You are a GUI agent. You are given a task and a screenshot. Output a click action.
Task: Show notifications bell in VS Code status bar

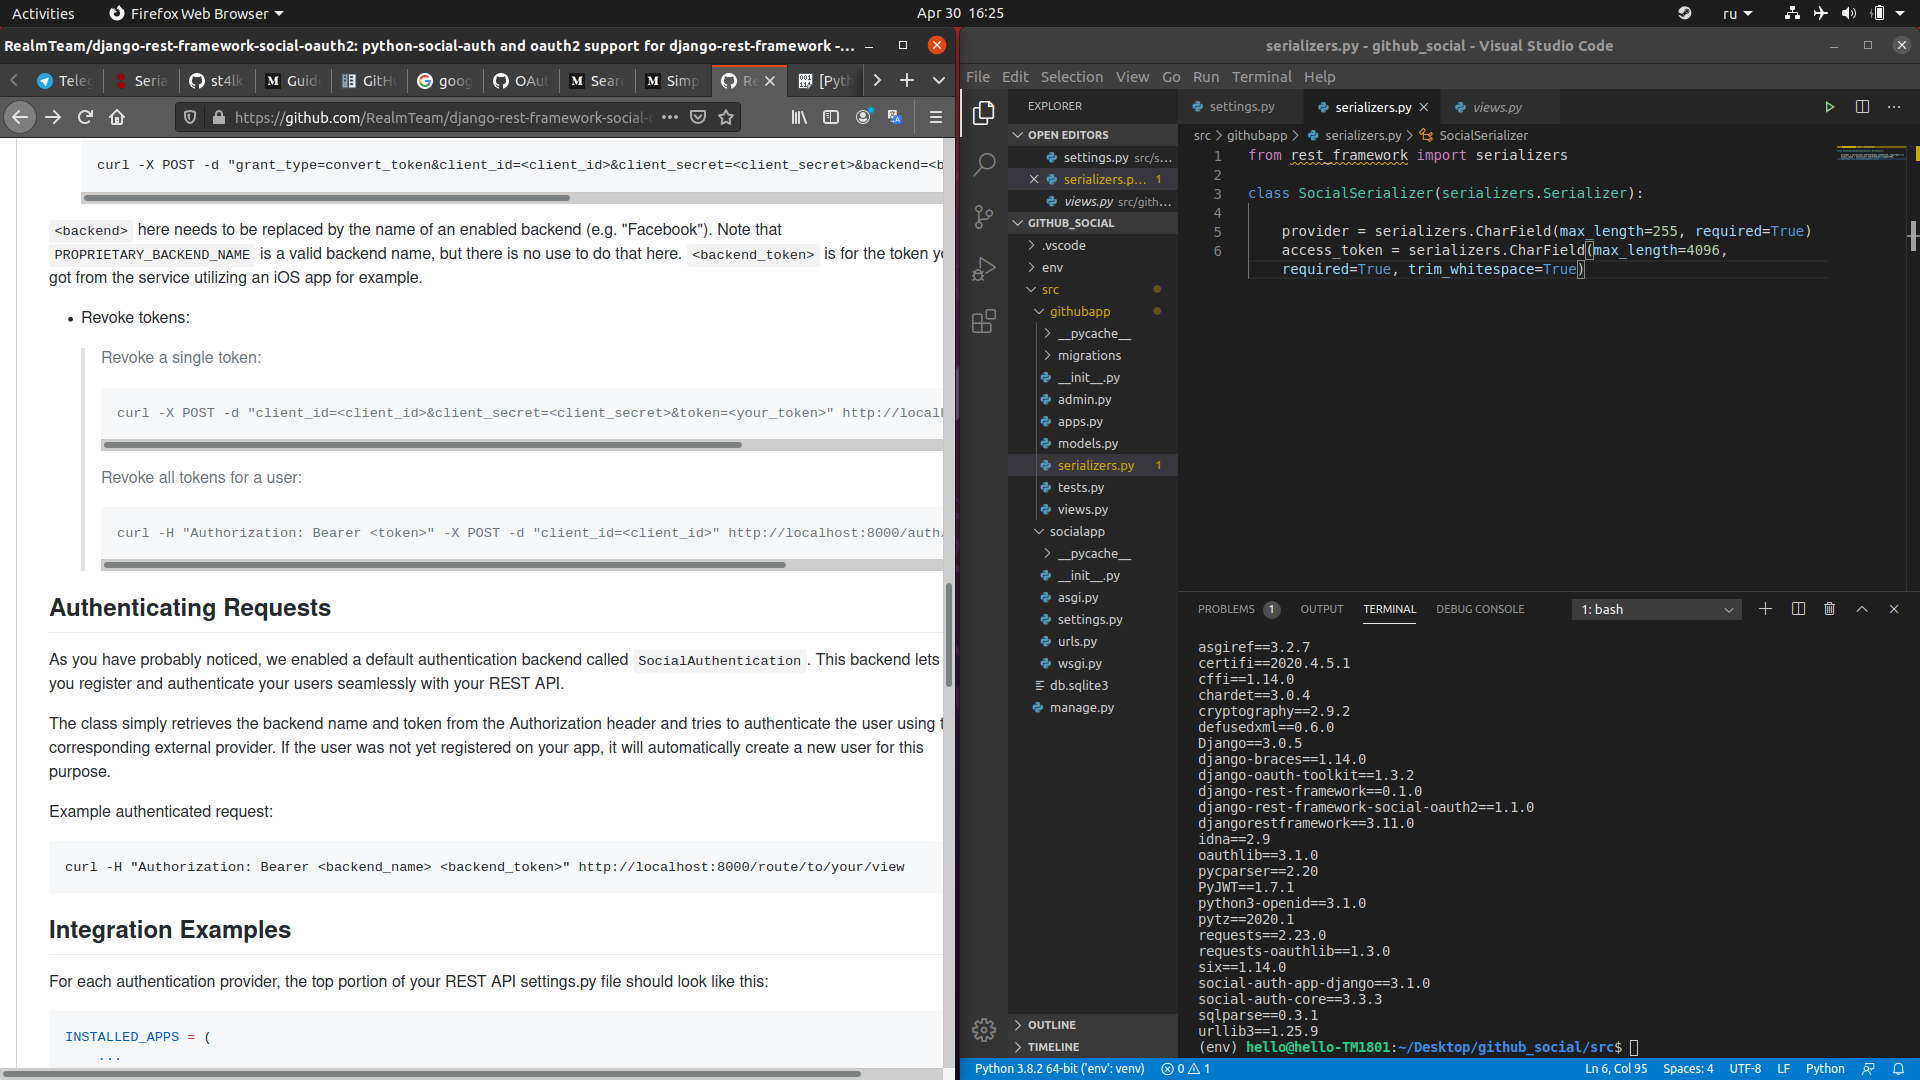click(1898, 1069)
